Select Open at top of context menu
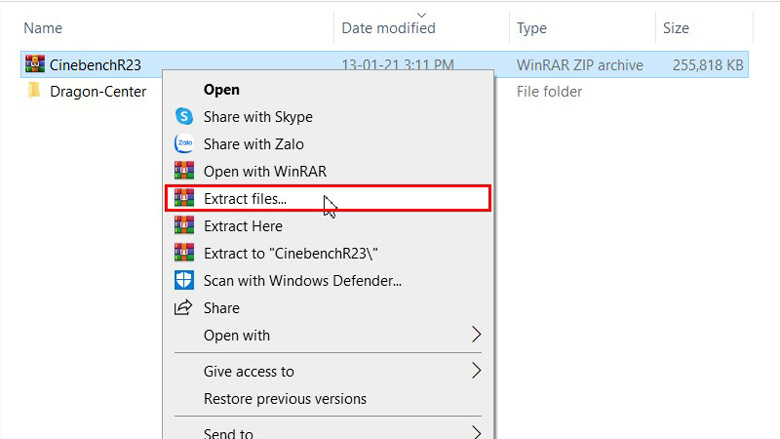 pyautogui.click(x=222, y=89)
